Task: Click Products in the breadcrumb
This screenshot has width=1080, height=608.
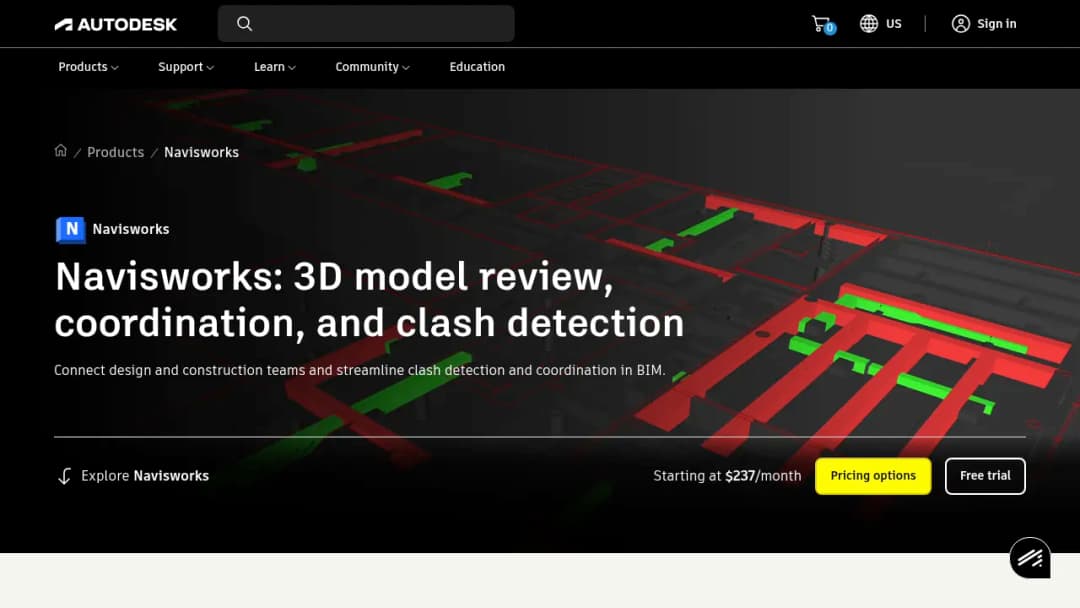Action: tap(116, 152)
